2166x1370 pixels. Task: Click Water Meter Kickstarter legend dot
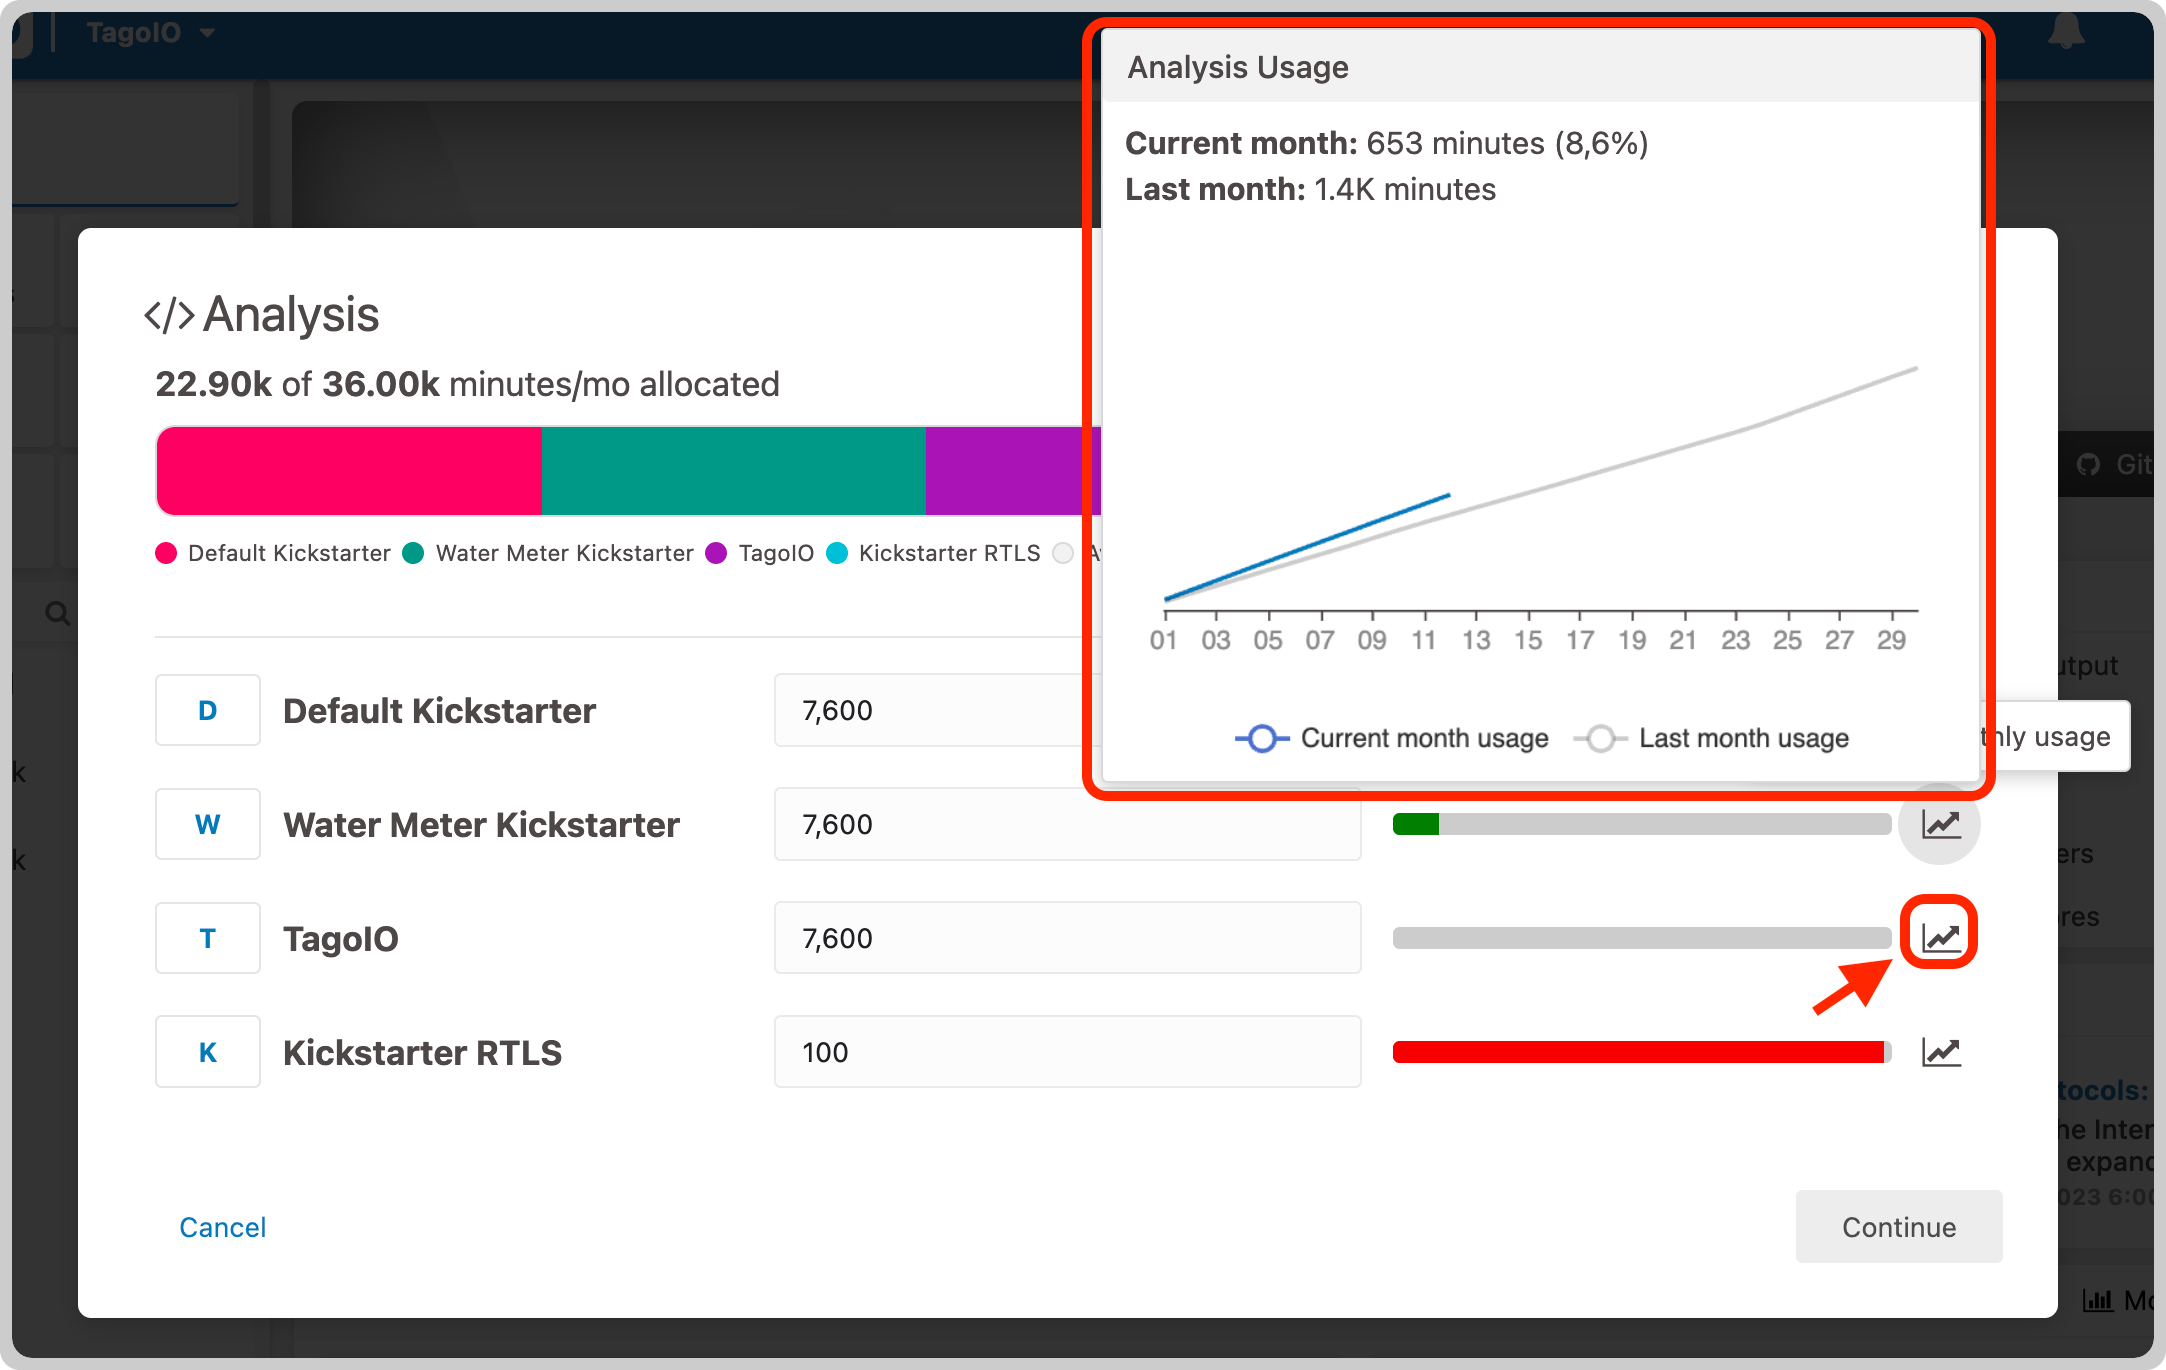pos(413,553)
